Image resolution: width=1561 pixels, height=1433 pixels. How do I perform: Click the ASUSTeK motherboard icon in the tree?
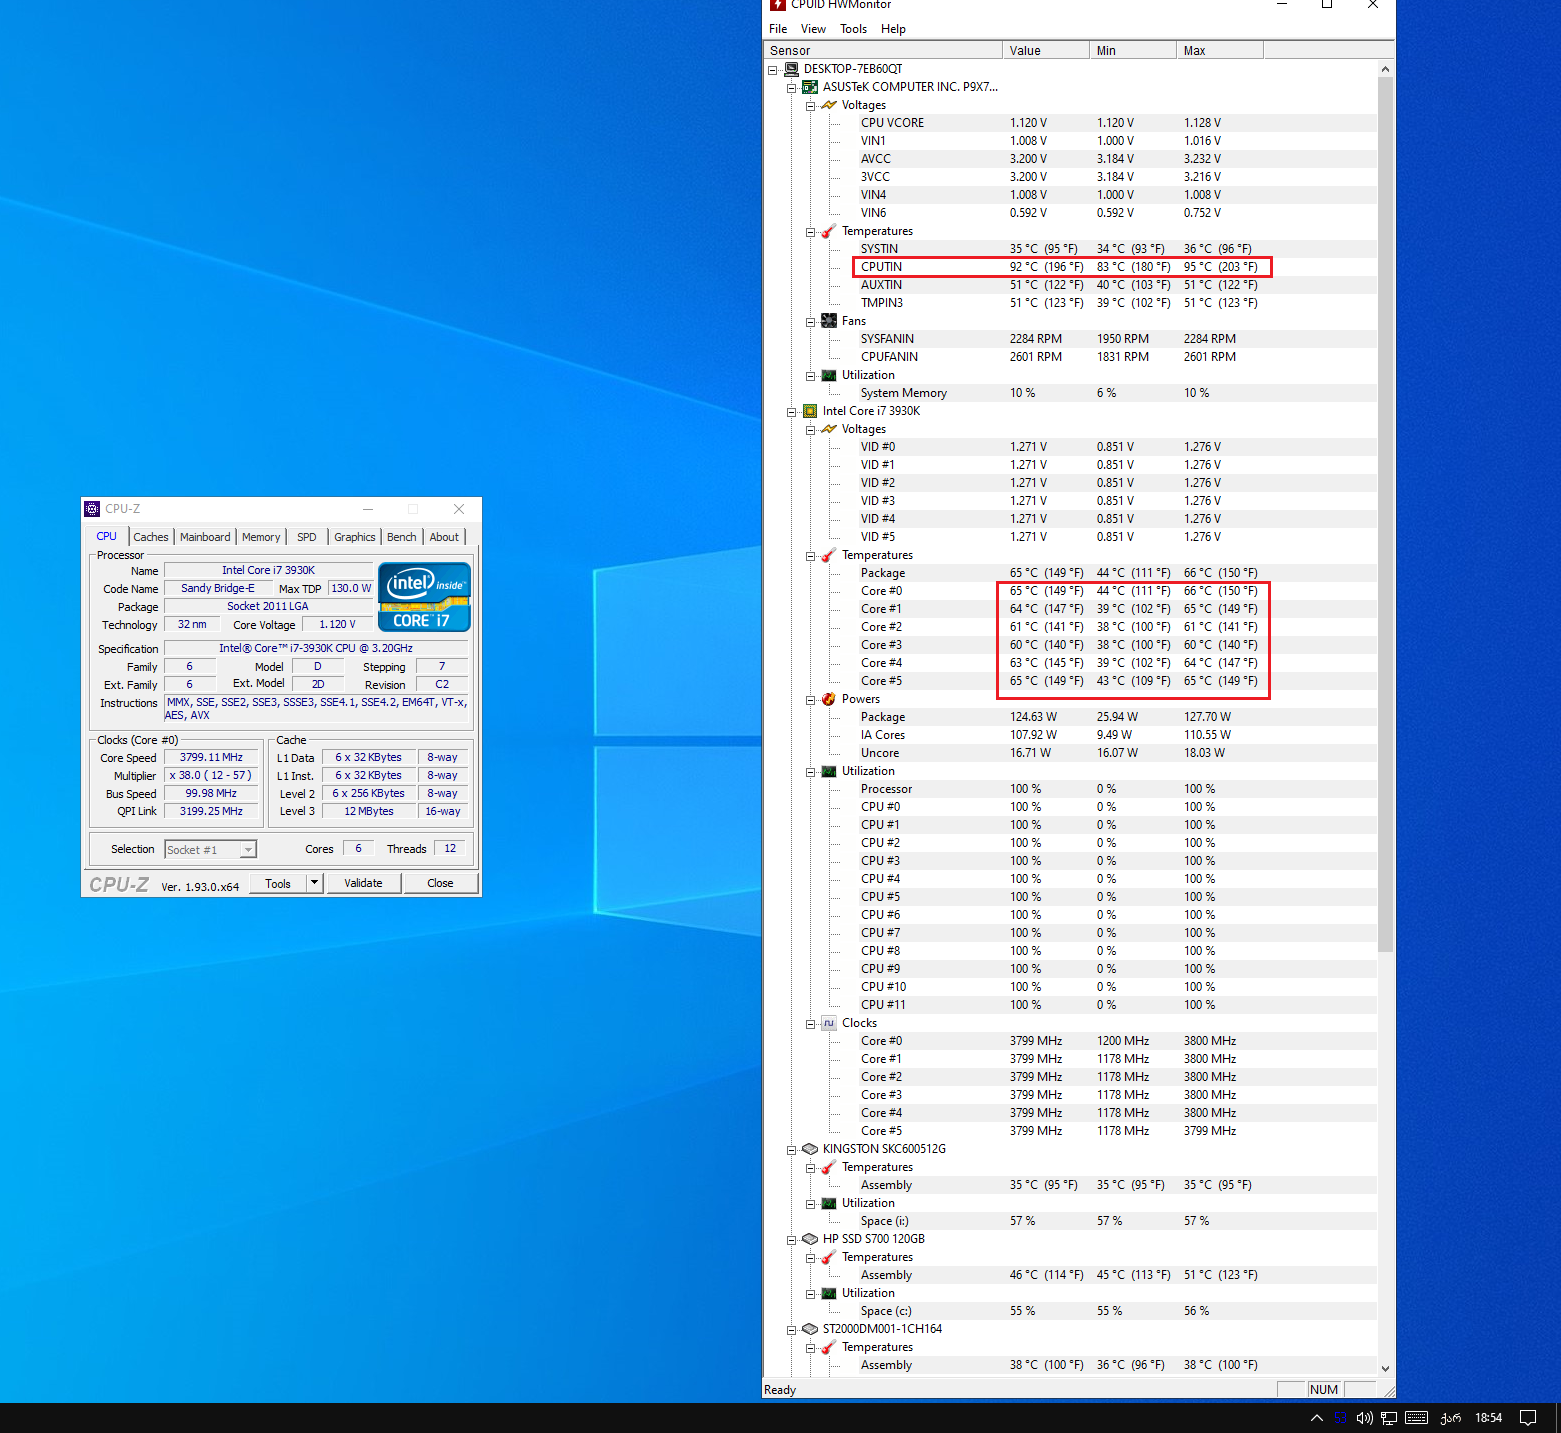[810, 87]
